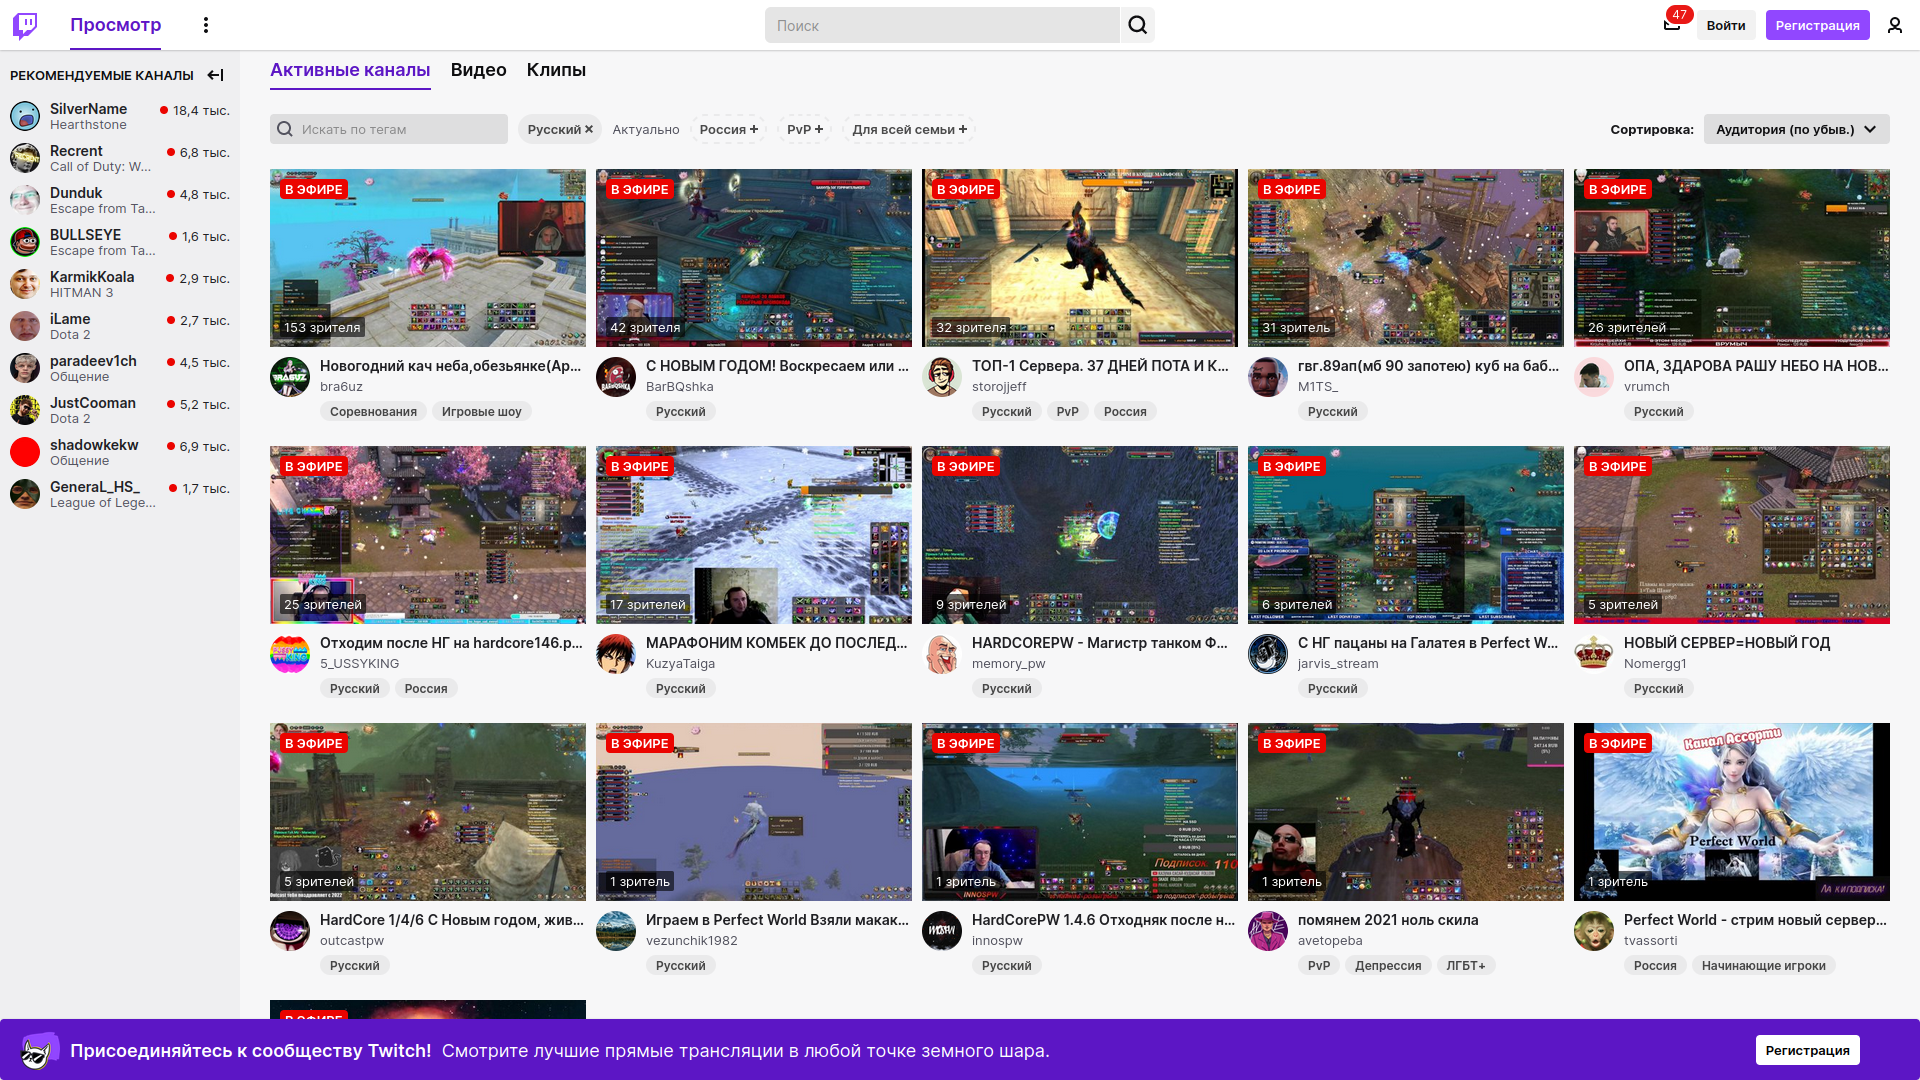Open the Twitch home logo
The width and height of the screenshot is (1920, 1080).
point(25,25)
